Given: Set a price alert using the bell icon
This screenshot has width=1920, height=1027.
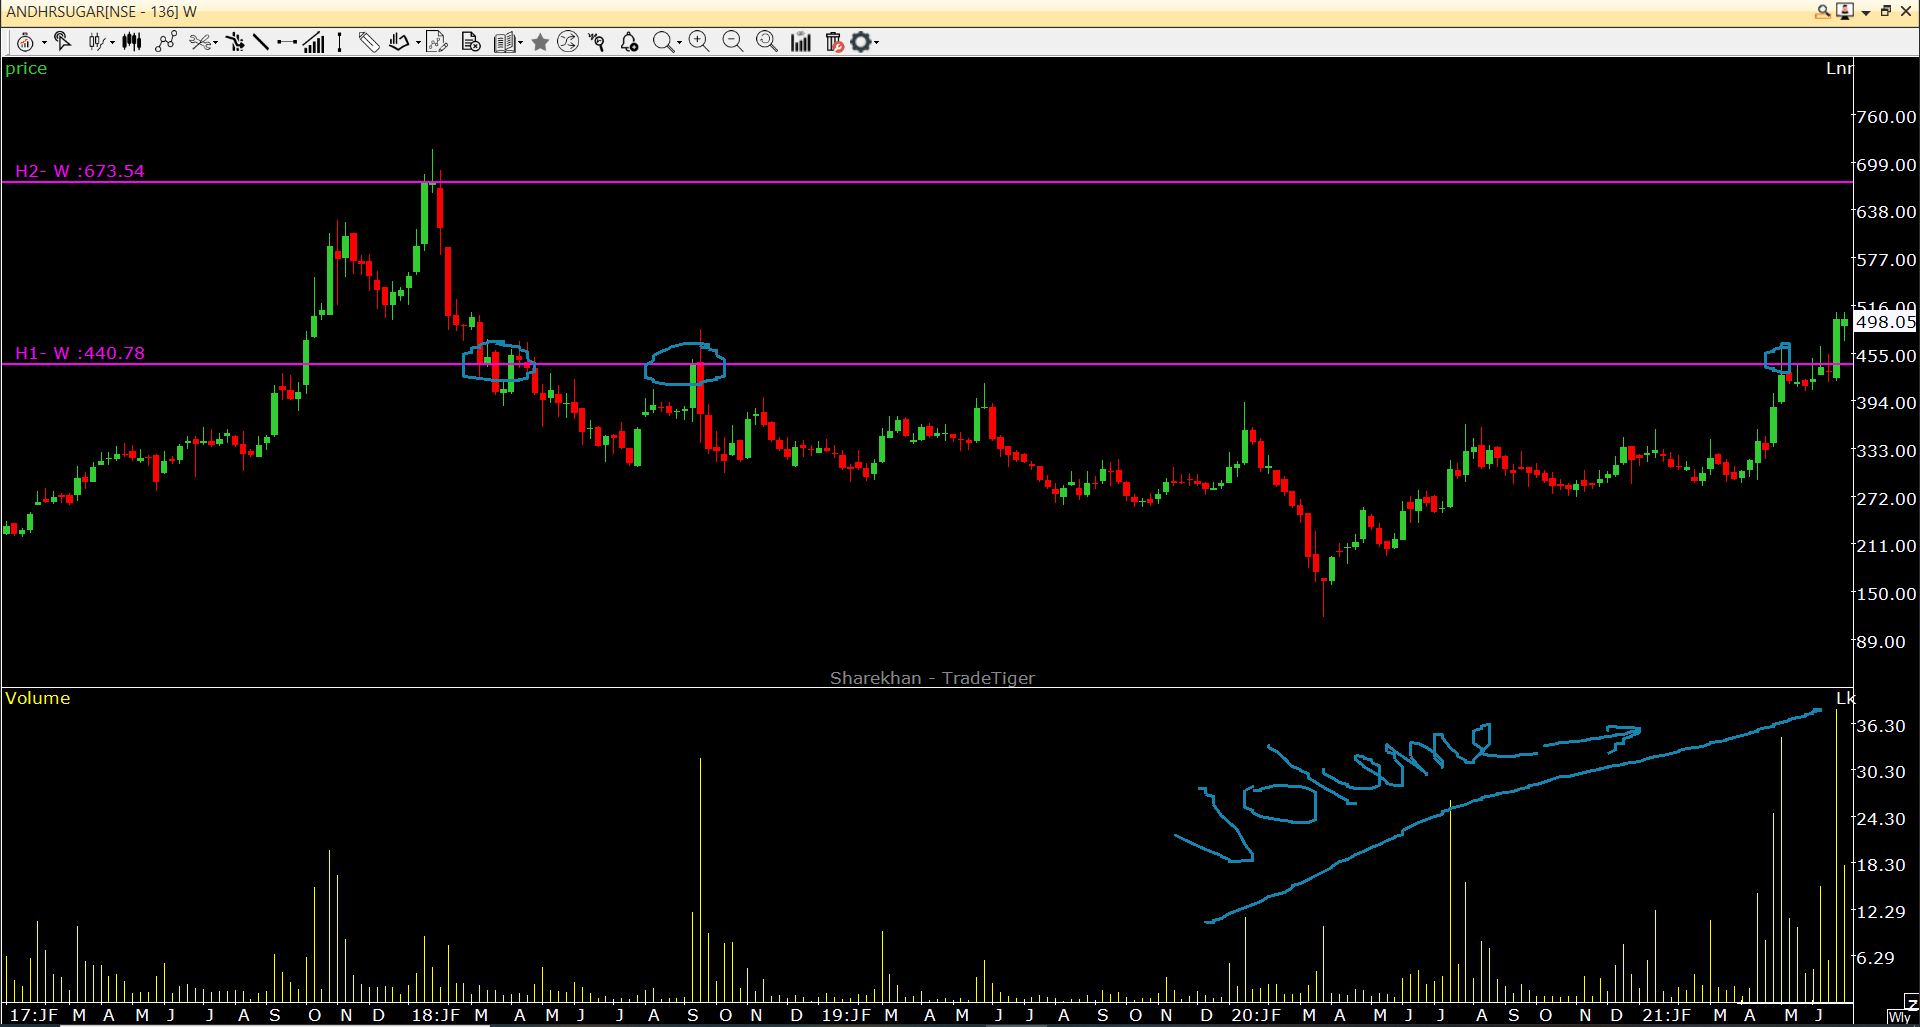Looking at the screenshot, I should [x=628, y=42].
